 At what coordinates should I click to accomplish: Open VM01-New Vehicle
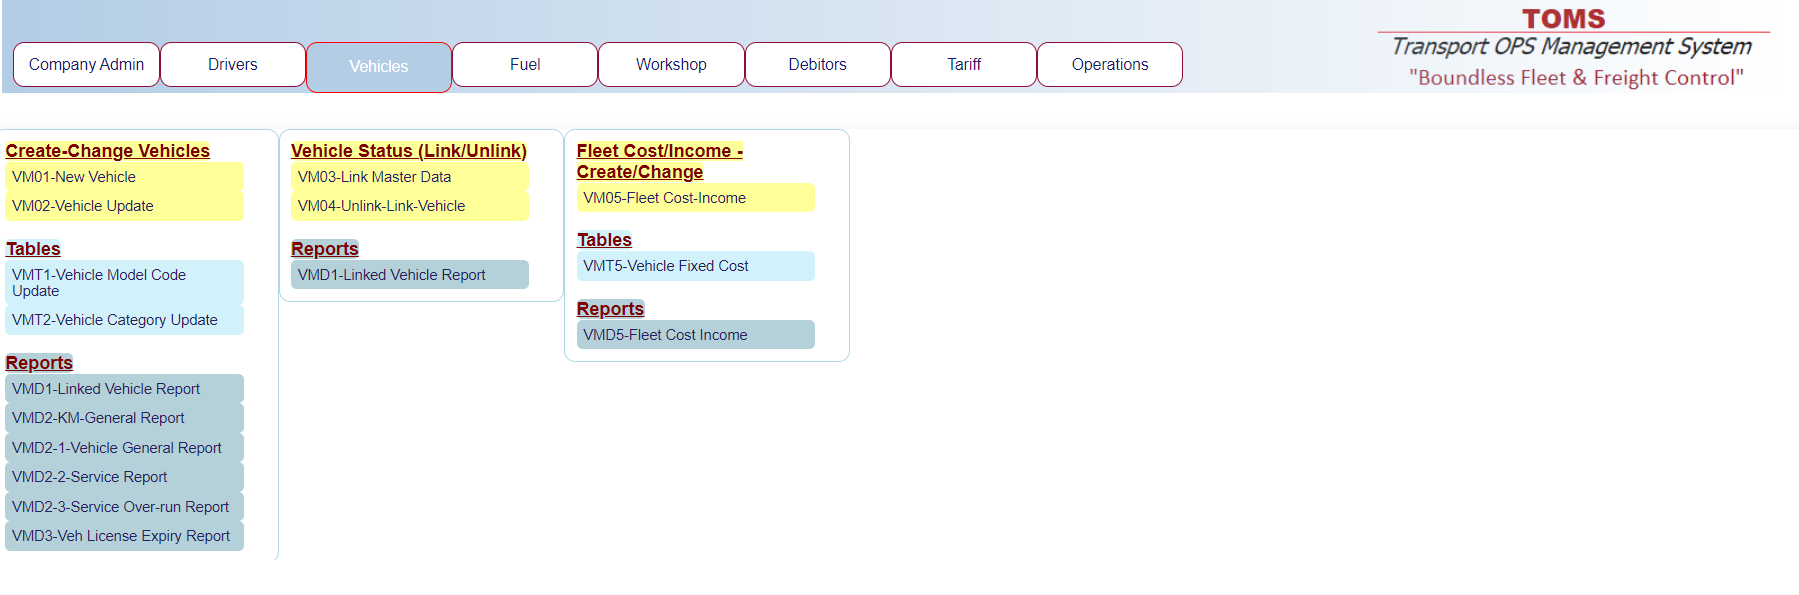[x=124, y=177]
